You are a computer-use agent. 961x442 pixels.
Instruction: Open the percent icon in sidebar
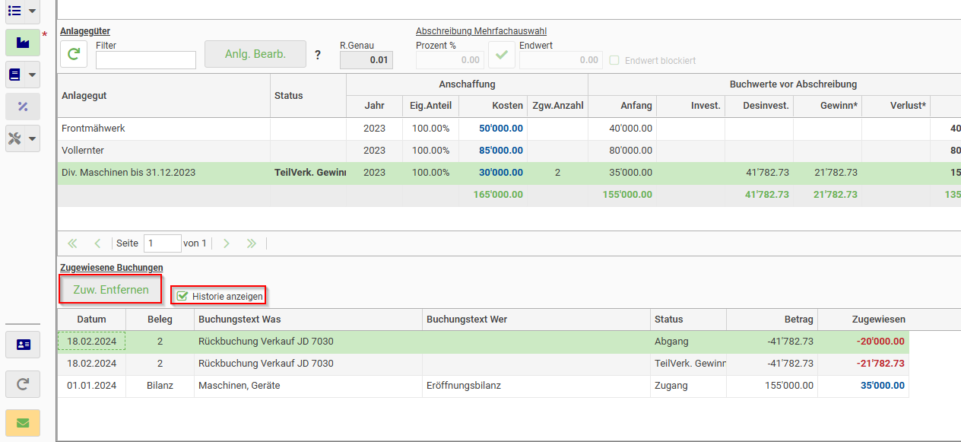pyautogui.click(x=23, y=107)
